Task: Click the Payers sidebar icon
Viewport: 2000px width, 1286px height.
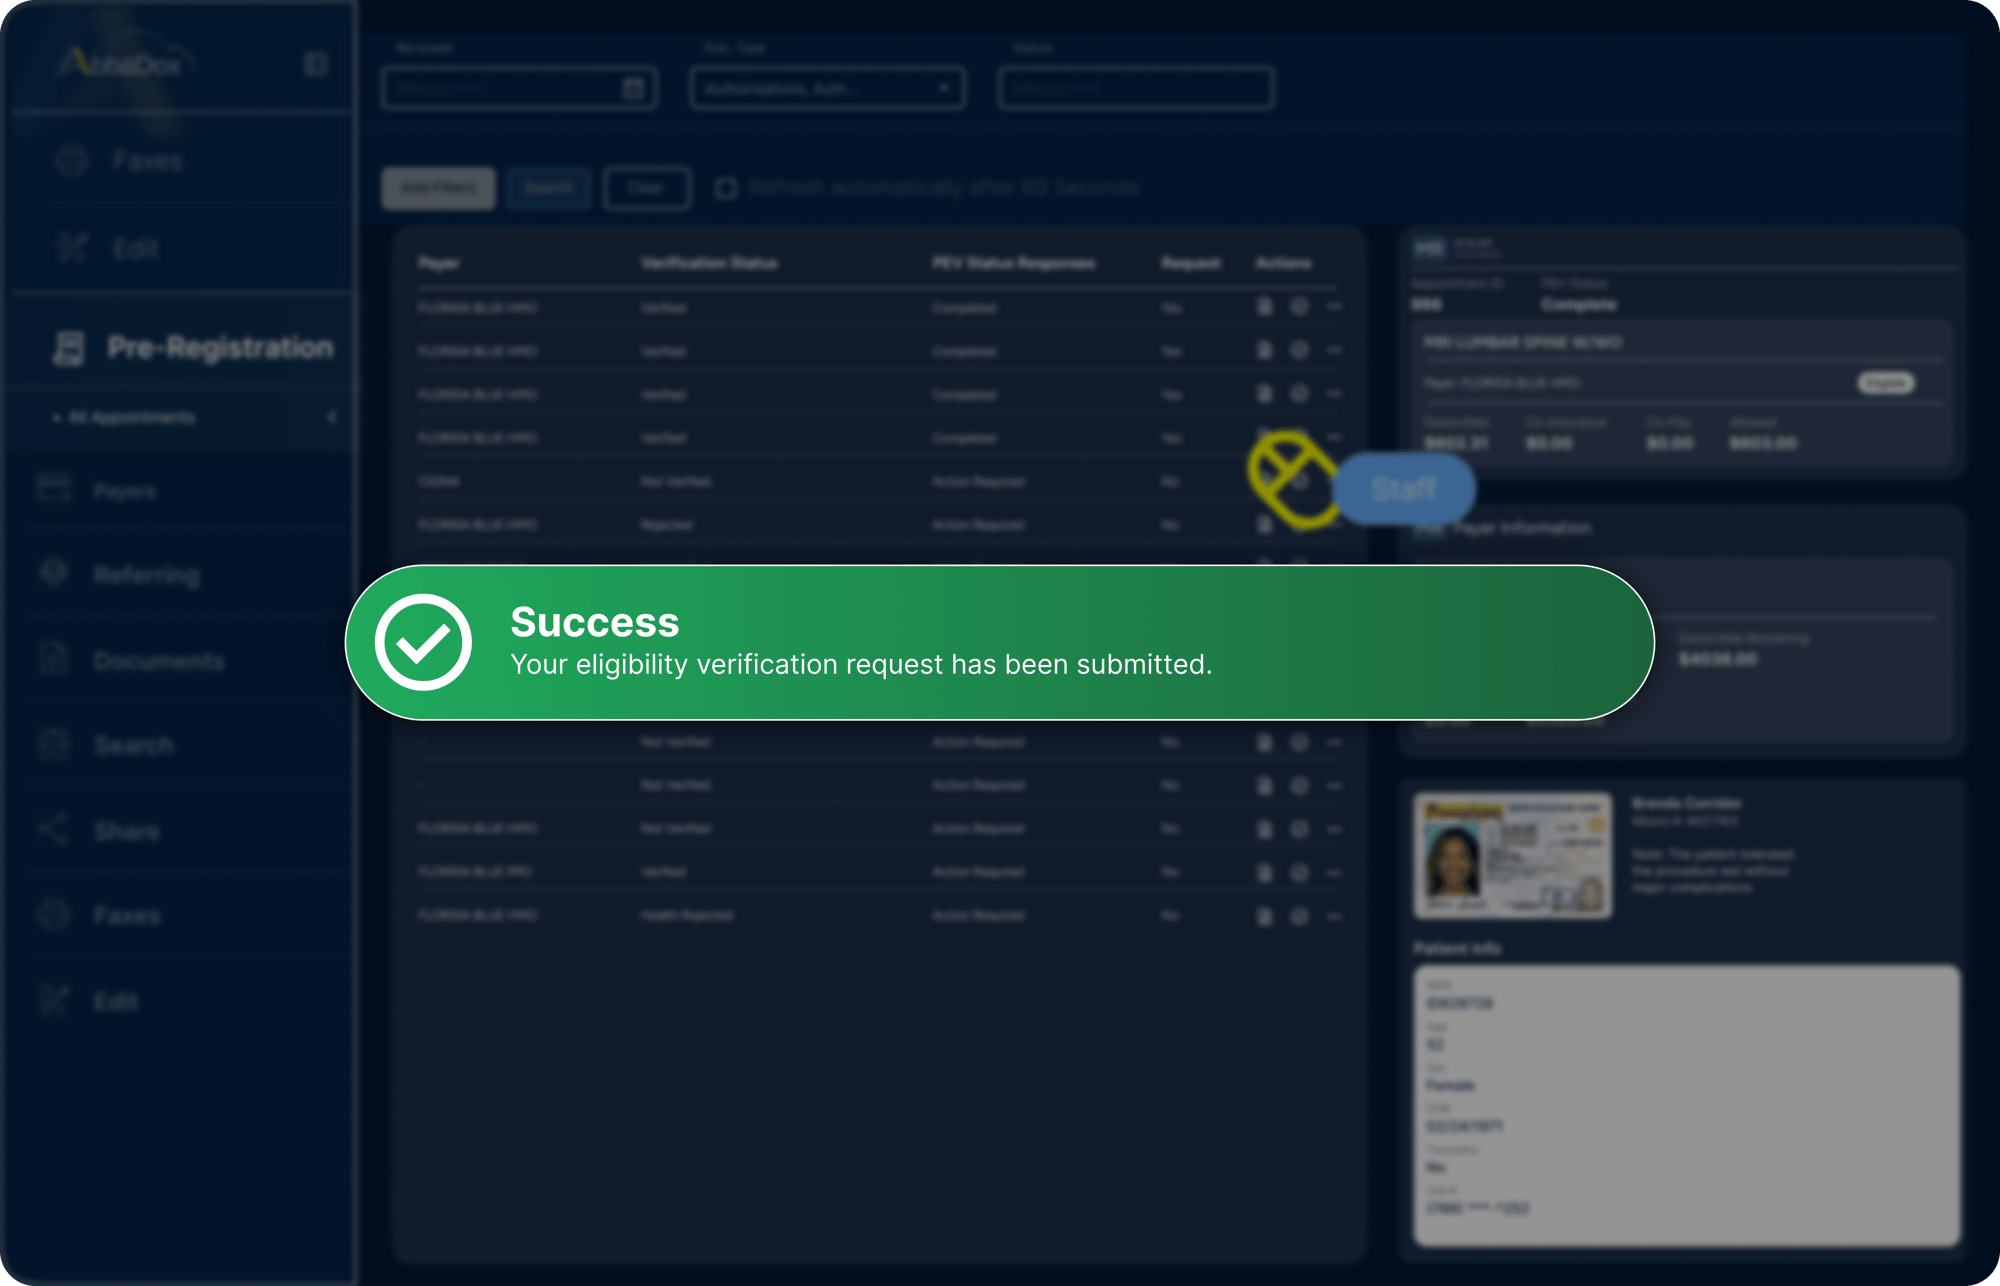Action: click(x=55, y=490)
